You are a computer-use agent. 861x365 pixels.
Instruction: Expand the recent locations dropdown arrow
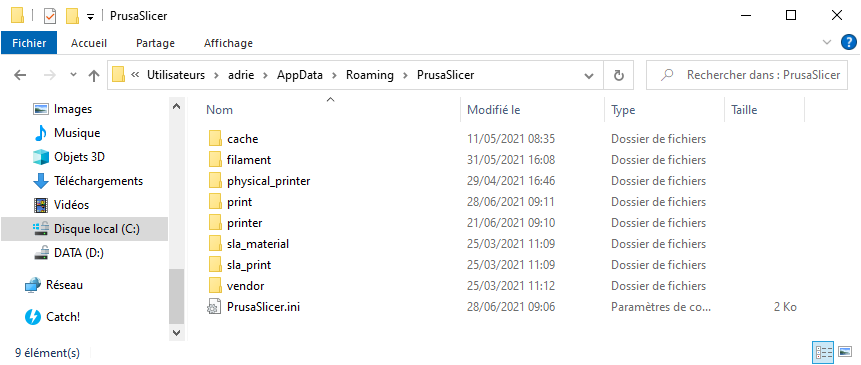[74, 75]
